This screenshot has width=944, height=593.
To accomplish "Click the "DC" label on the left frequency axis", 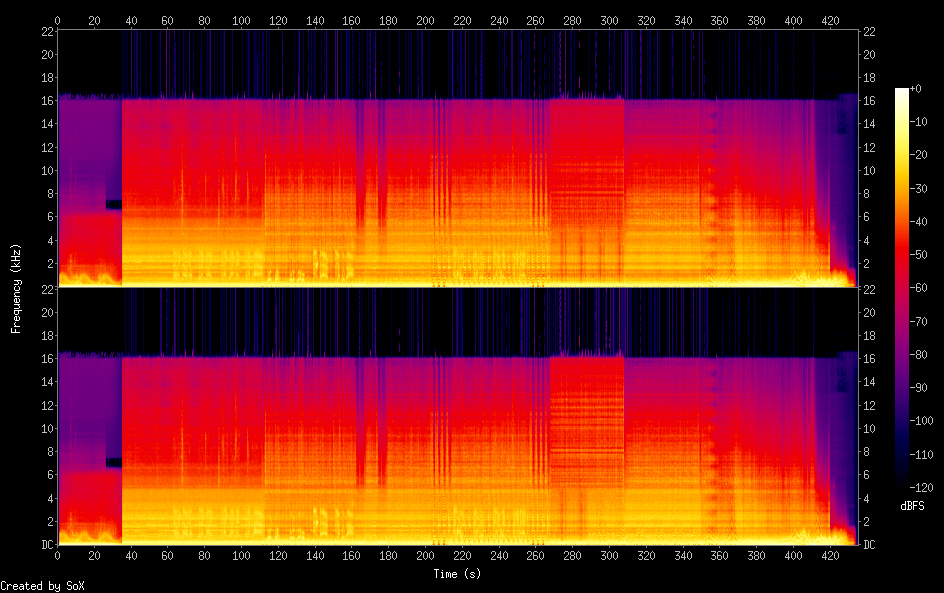I will 48,544.
